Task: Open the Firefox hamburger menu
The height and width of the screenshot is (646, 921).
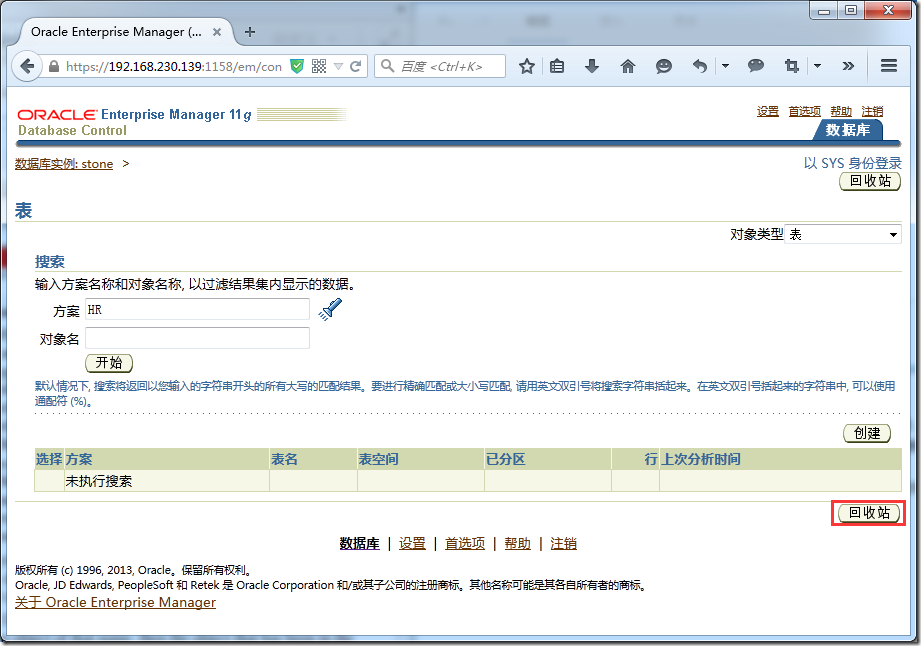Action: point(888,67)
